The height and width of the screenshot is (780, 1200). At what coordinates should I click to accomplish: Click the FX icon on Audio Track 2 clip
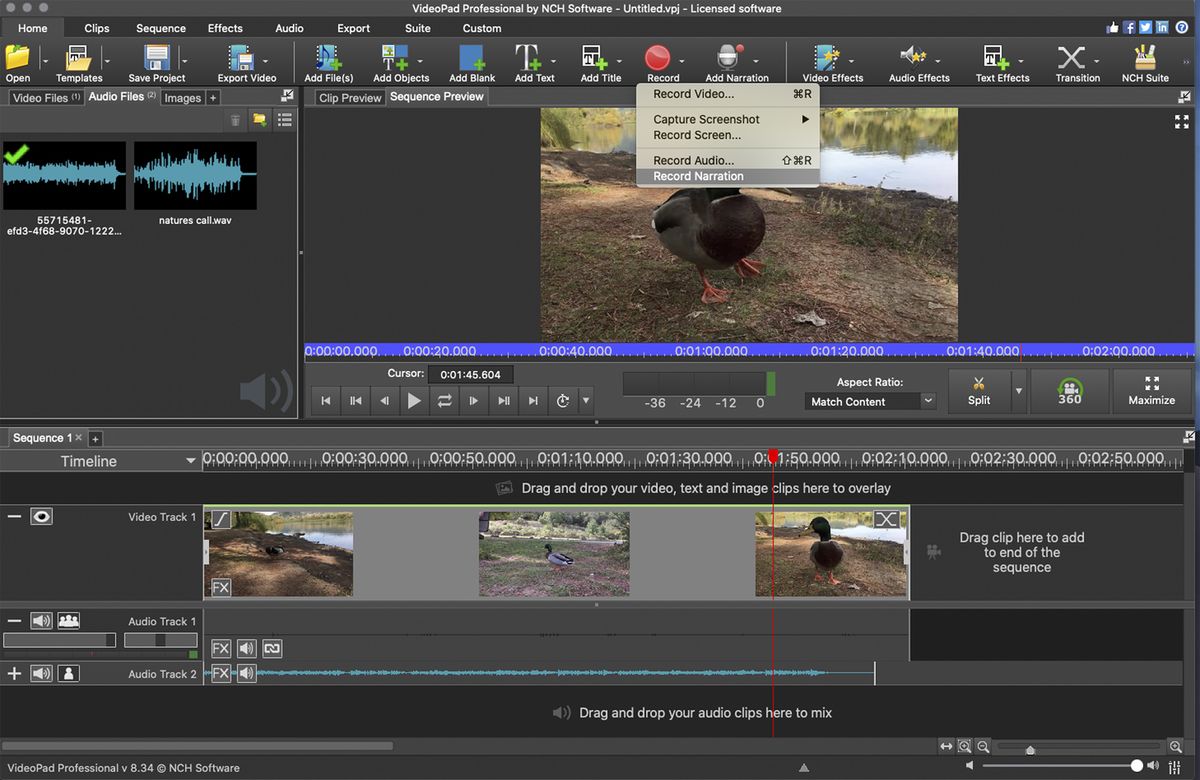tap(221, 672)
